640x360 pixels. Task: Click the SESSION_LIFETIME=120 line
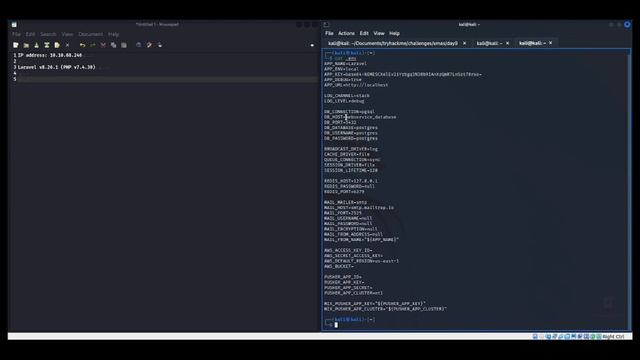tap(351, 170)
